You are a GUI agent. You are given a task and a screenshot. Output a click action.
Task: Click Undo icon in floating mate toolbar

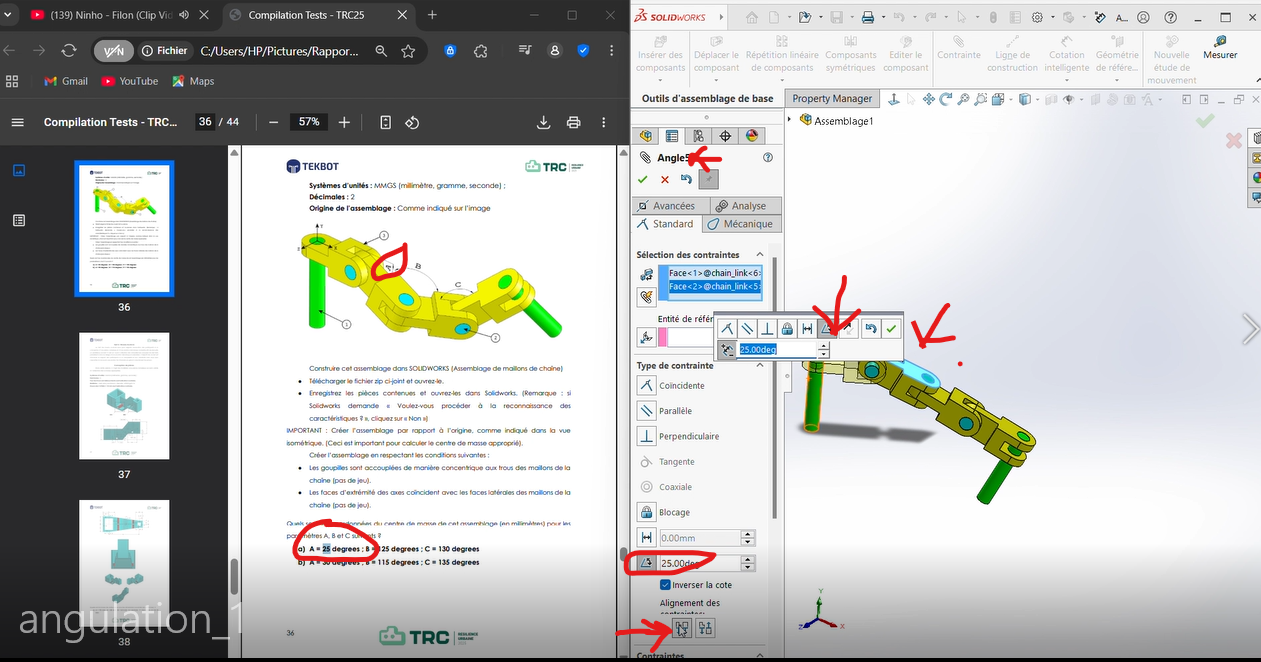click(871, 328)
